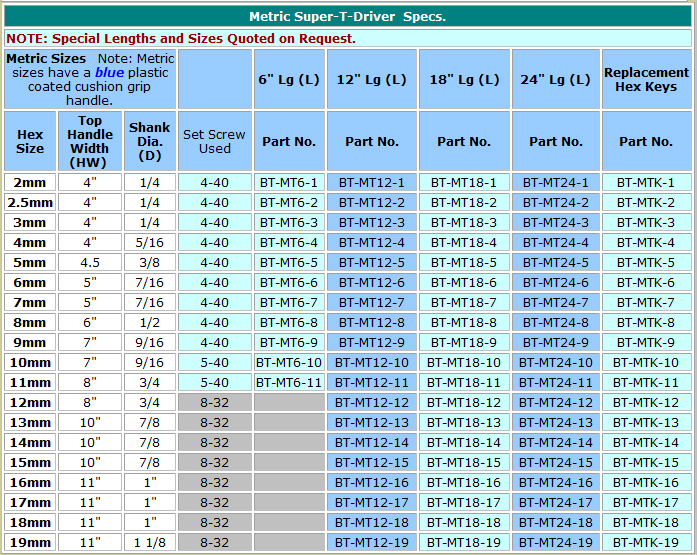Select the 2.5mm hex size cell
This screenshot has width=697, height=555.
click(x=30, y=202)
